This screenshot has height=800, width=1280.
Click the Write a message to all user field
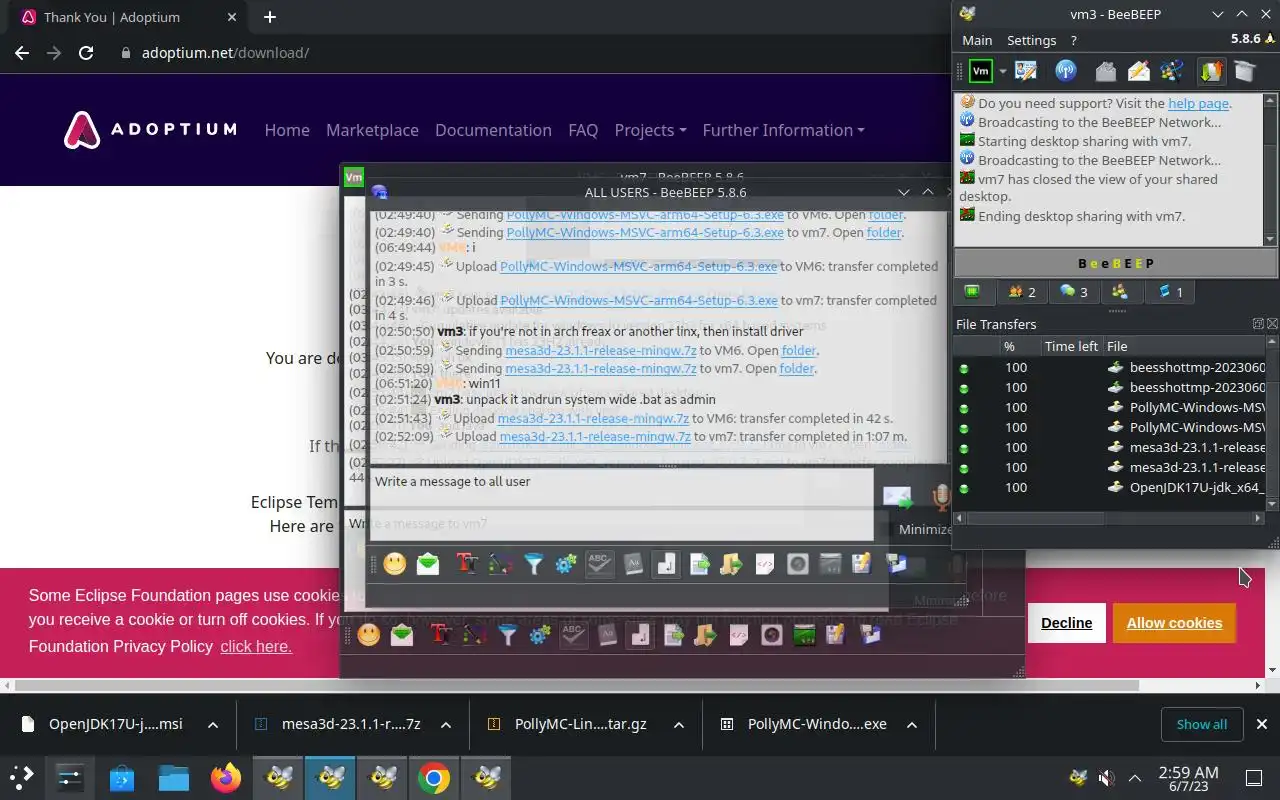tap(621, 504)
